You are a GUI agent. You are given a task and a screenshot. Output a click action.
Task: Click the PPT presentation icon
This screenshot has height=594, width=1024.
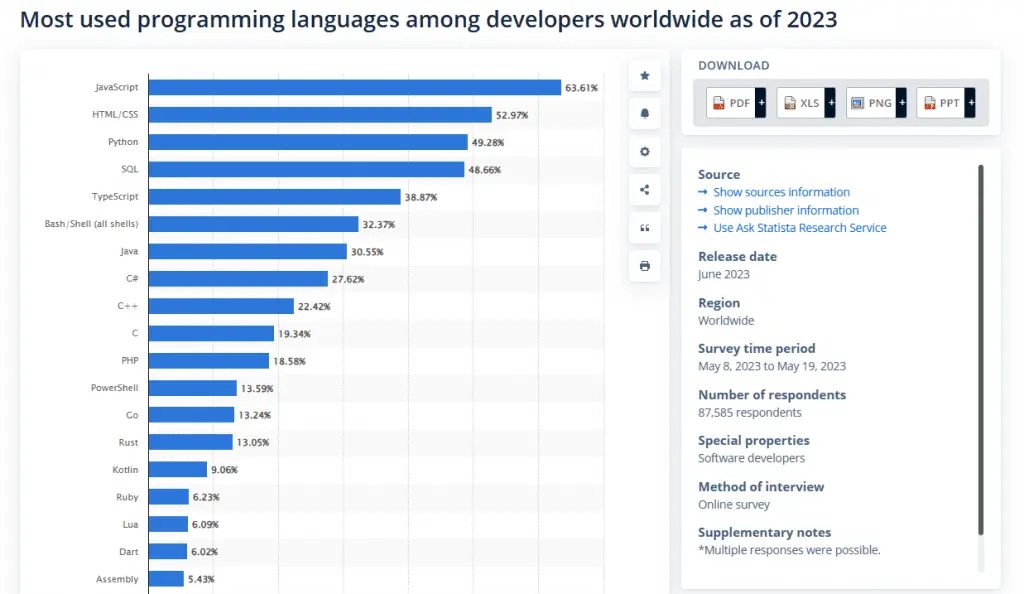coord(929,102)
